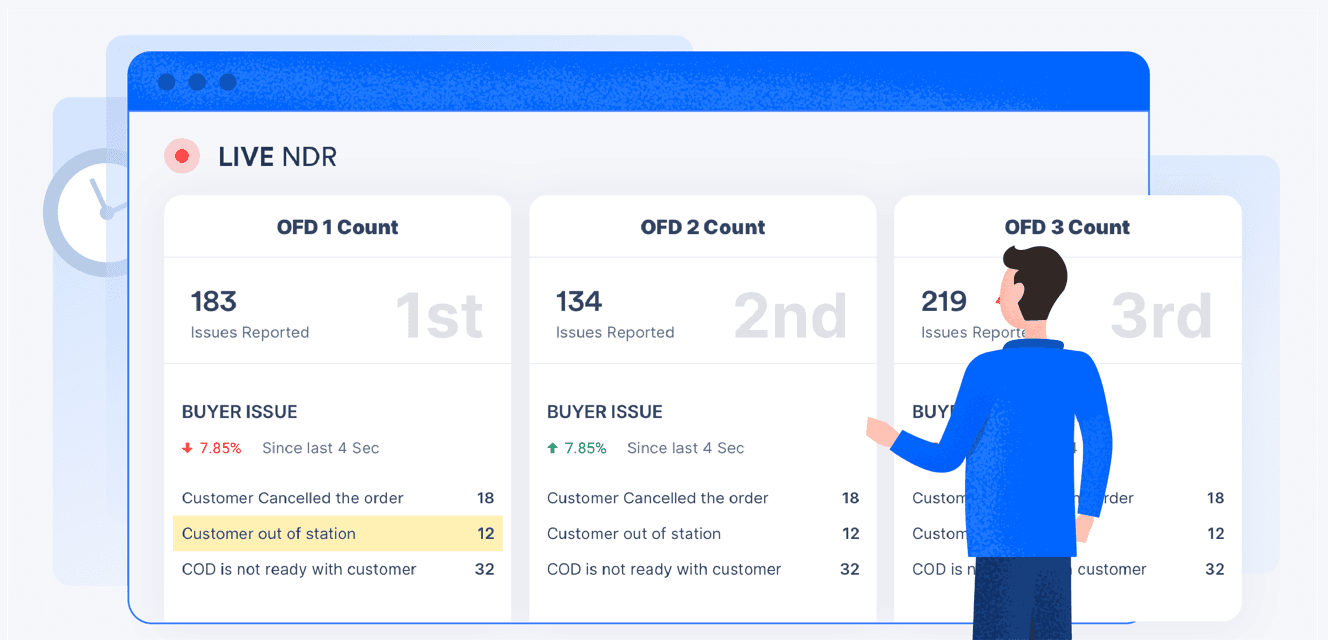Select Customer out of station in OFD 2
This screenshot has height=640, width=1328.
tap(703, 534)
